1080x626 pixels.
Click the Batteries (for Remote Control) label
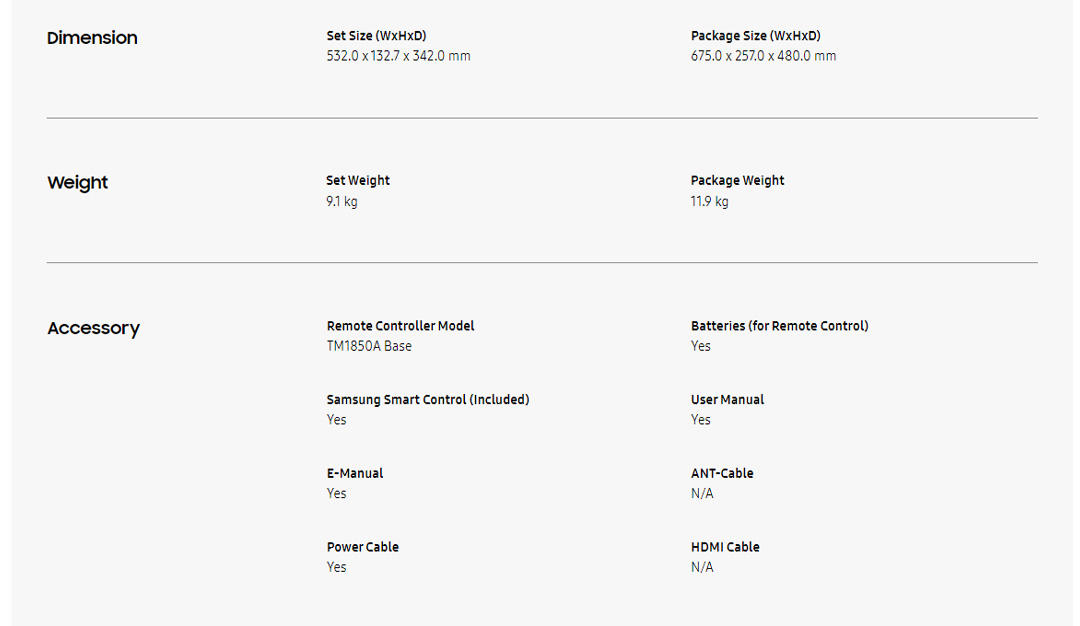779,326
